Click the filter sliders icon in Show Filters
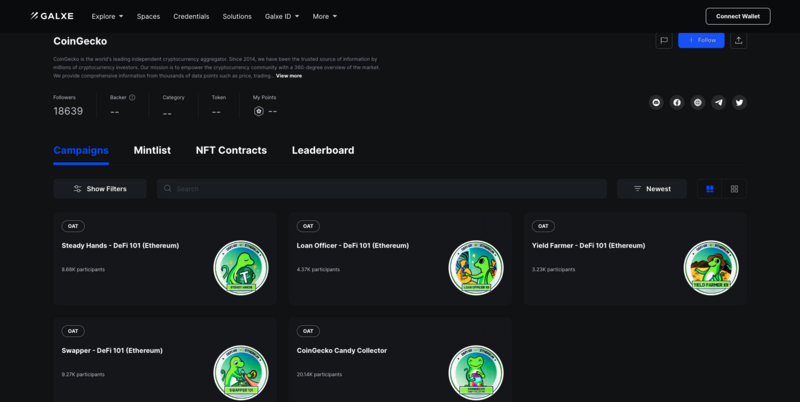The width and height of the screenshot is (800, 402). [77, 189]
